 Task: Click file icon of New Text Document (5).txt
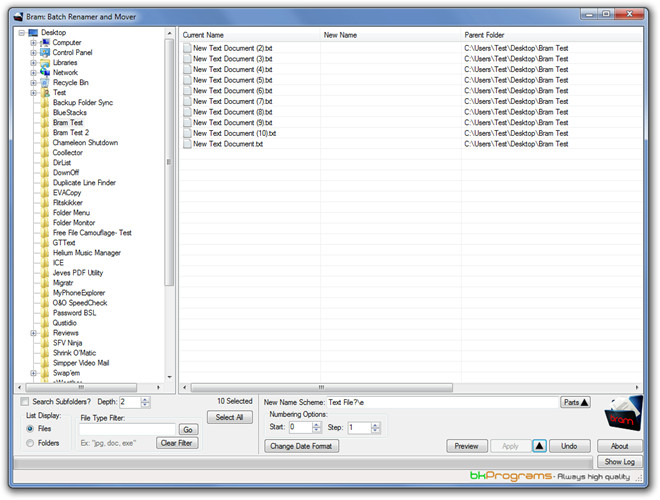[187, 80]
